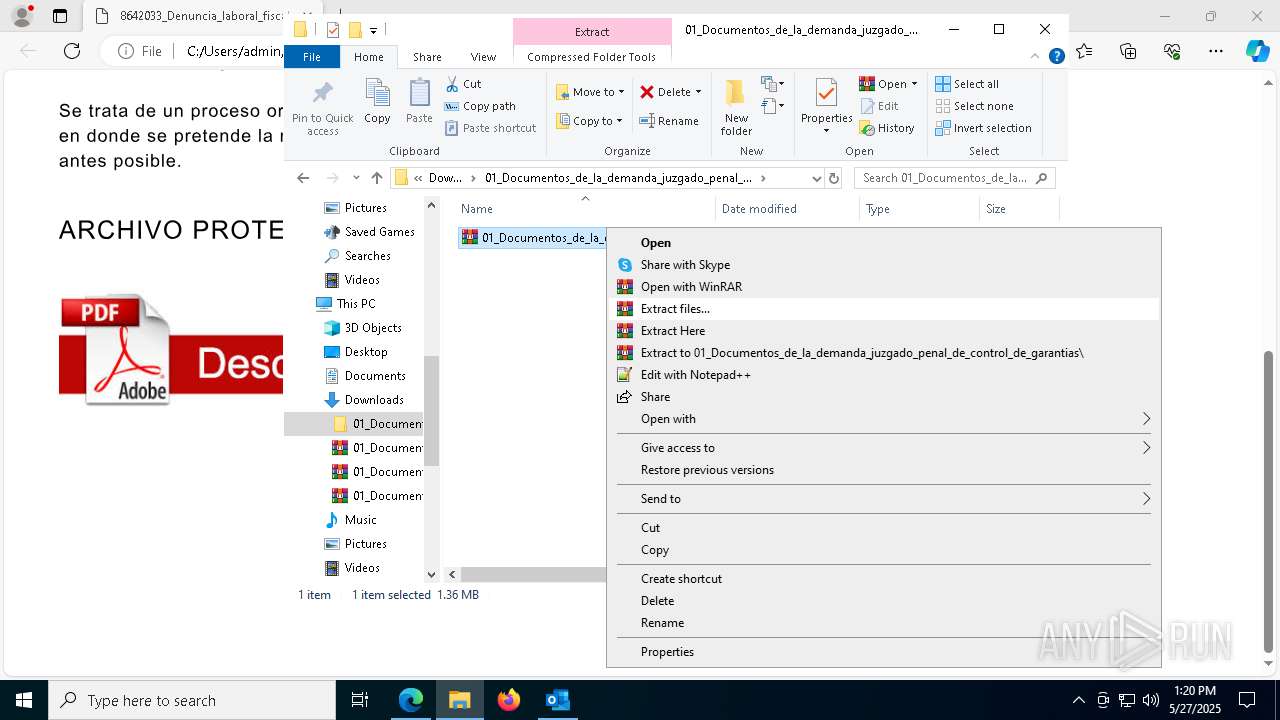
Task: Expand the Open with submenu
Action: coord(883,419)
